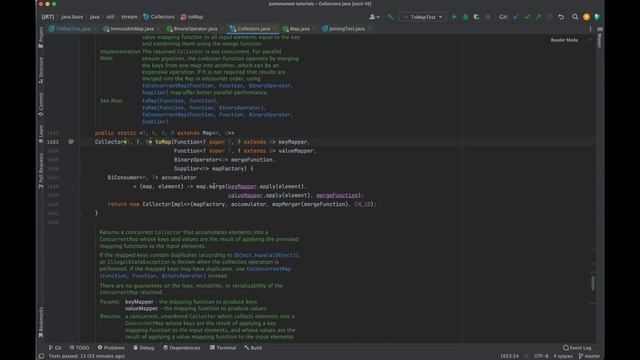This screenshot has height=360, width=640.
Task: Click the Git commit checkmark icon
Action: [x=527, y=17]
